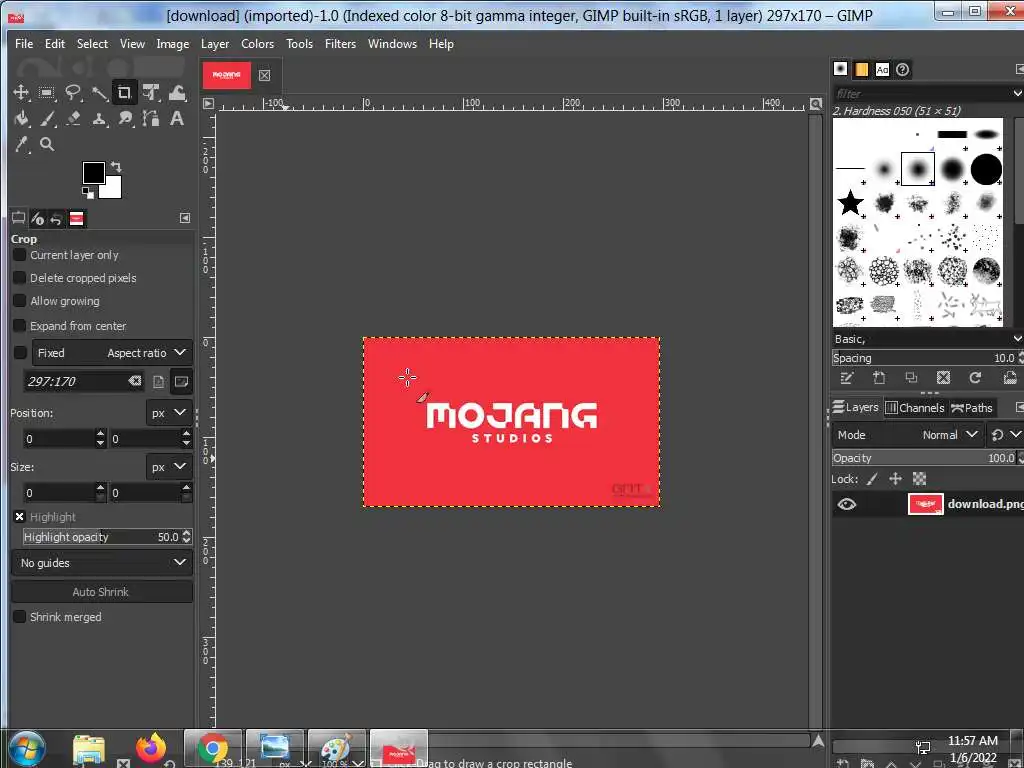
Task: Select the Bucket Fill tool
Action: tap(21, 118)
